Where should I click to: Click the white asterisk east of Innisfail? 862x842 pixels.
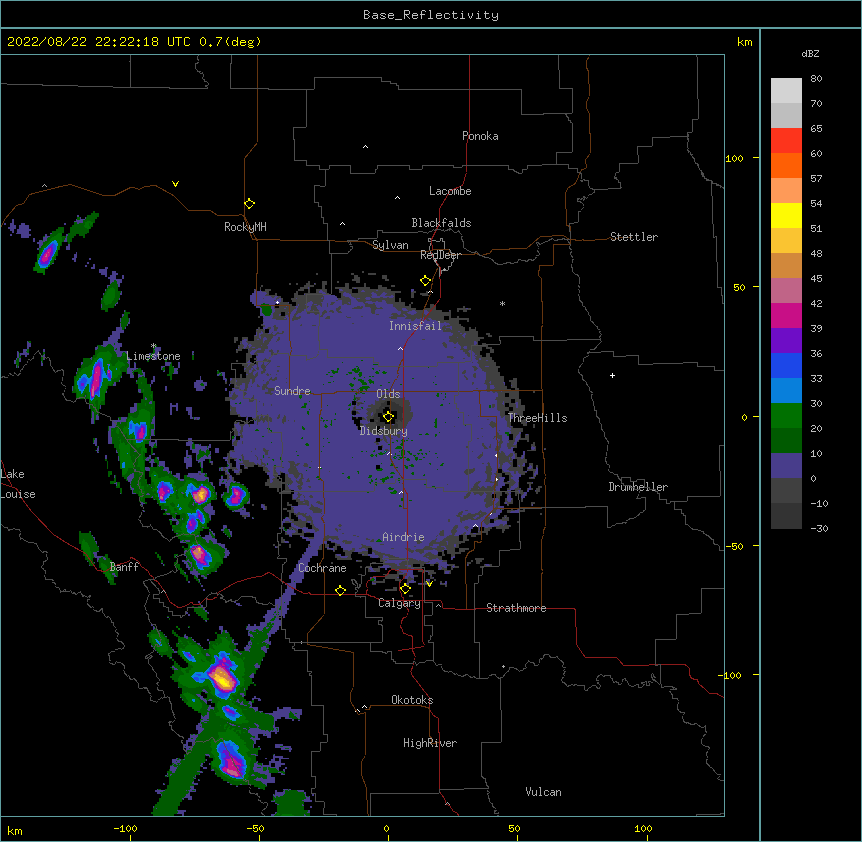(x=502, y=304)
